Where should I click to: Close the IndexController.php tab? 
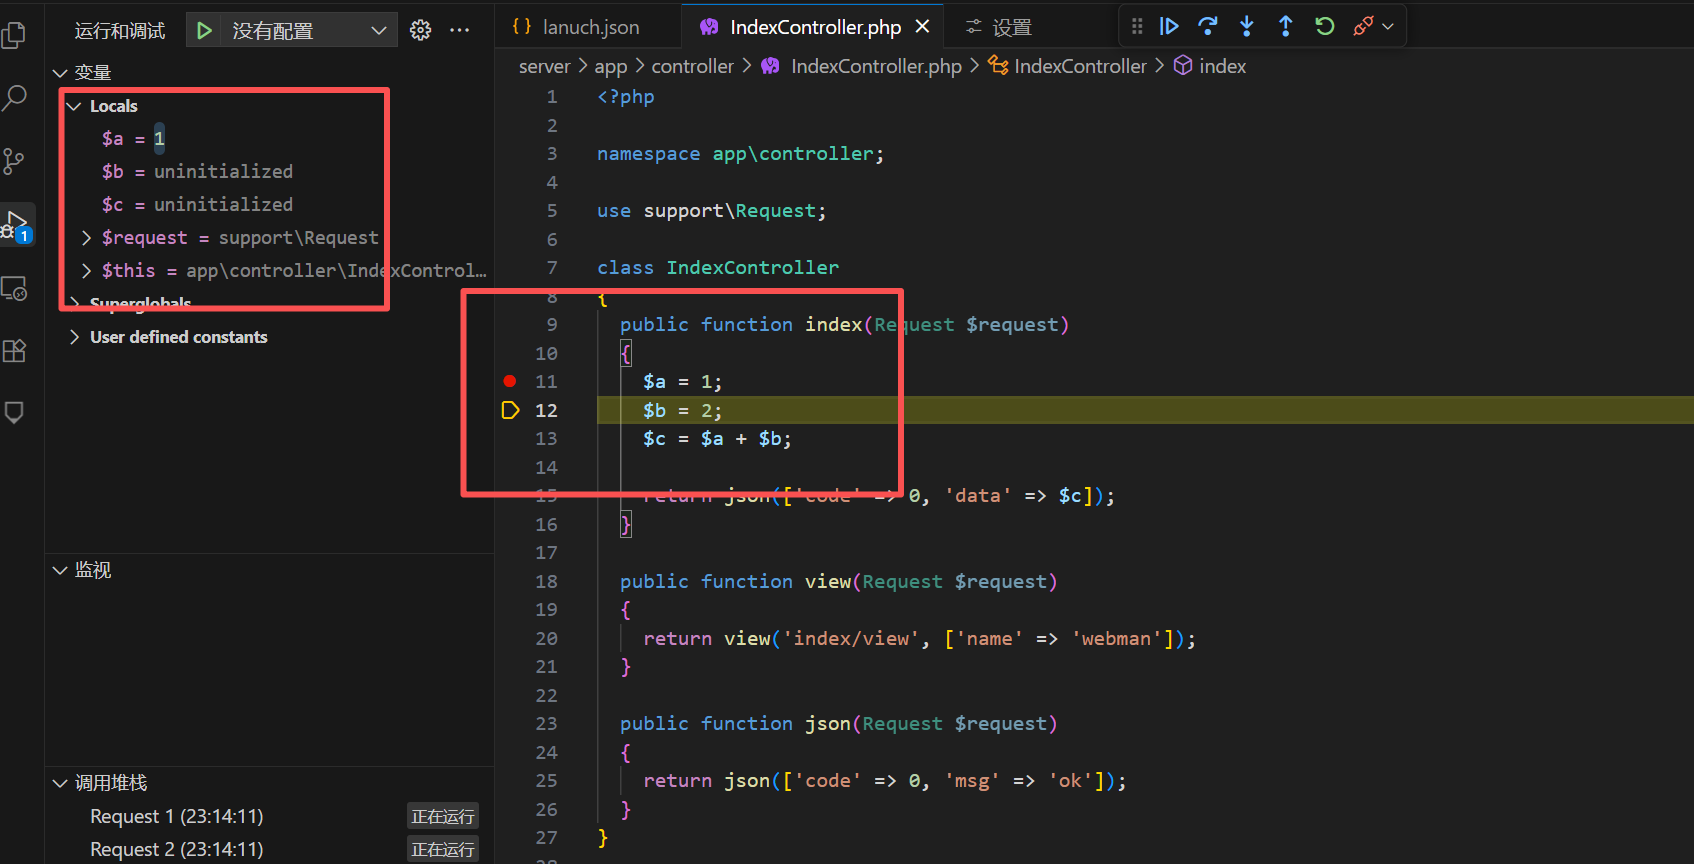tap(922, 27)
